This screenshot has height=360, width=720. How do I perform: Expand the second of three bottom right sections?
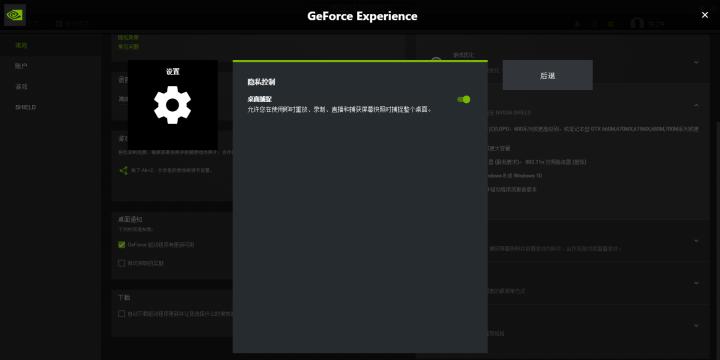pos(696,283)
